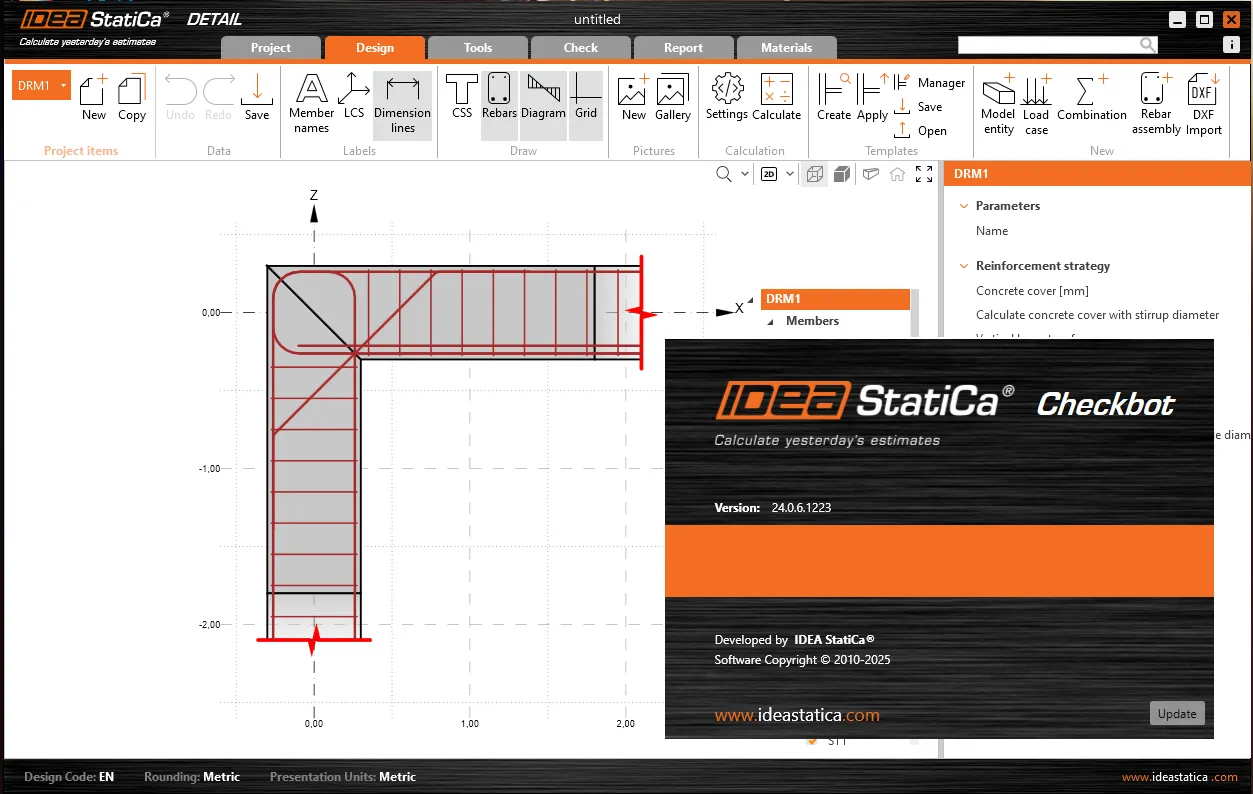Show the CSS cross-section drawing

[462, 98]
